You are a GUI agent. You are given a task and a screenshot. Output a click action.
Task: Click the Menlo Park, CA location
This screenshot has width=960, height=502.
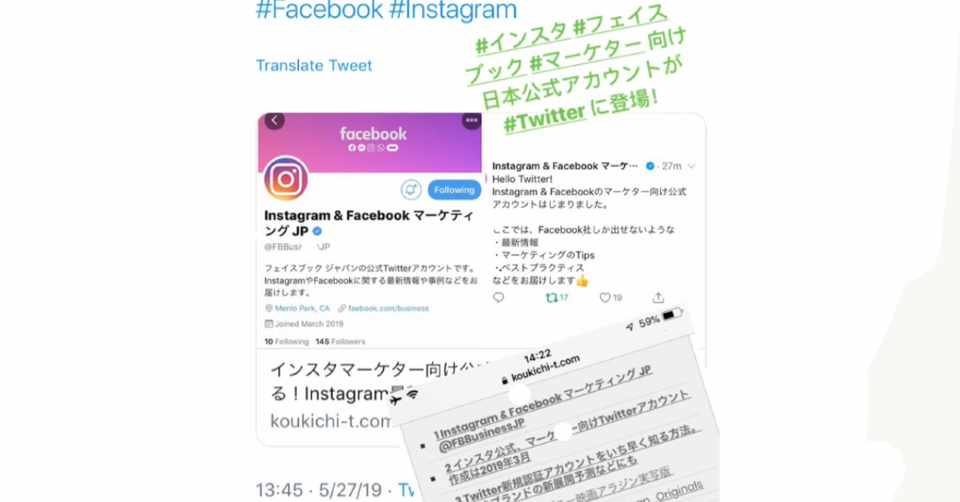pos(298,308)
